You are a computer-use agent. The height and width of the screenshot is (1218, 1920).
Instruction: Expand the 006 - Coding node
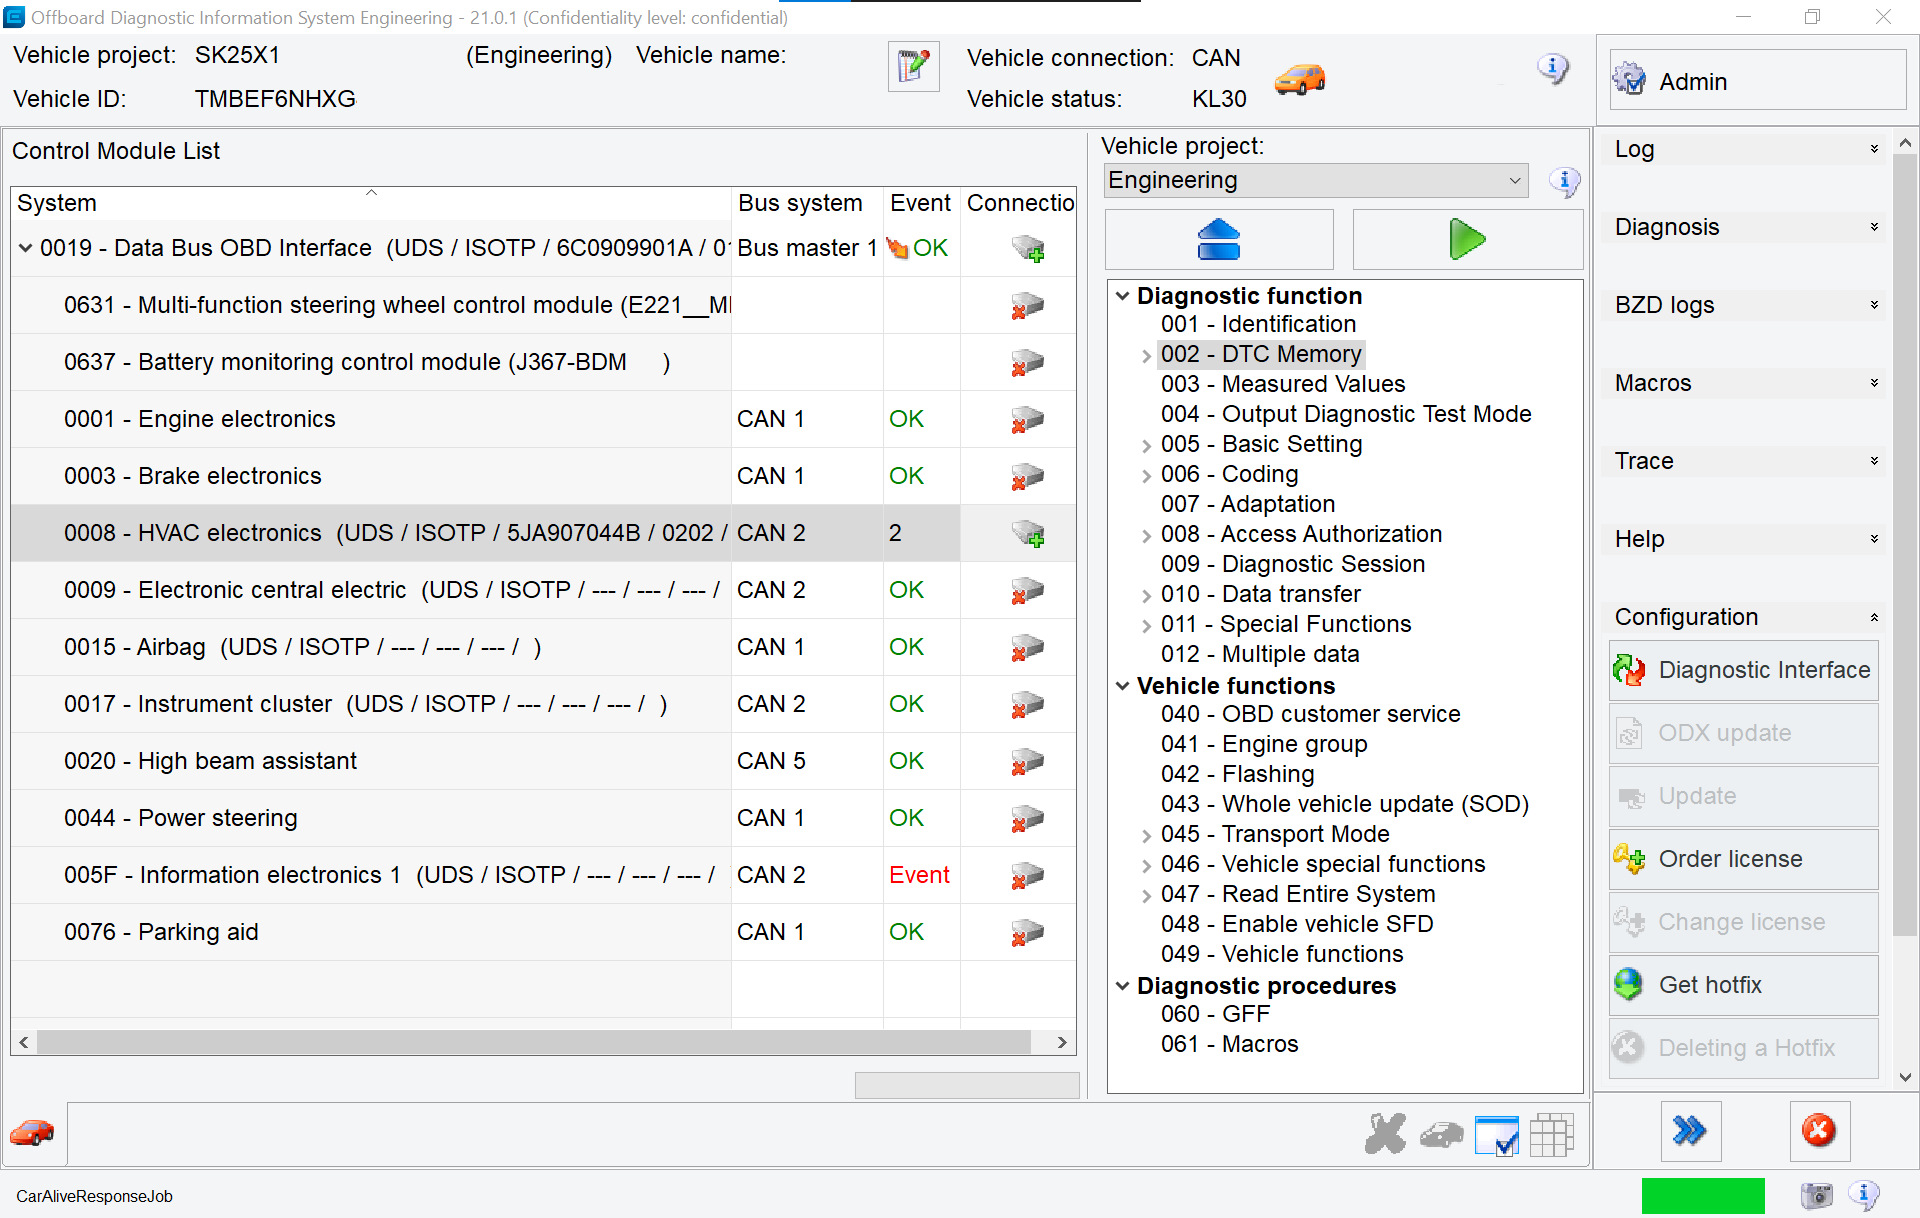pos(1146,475)
